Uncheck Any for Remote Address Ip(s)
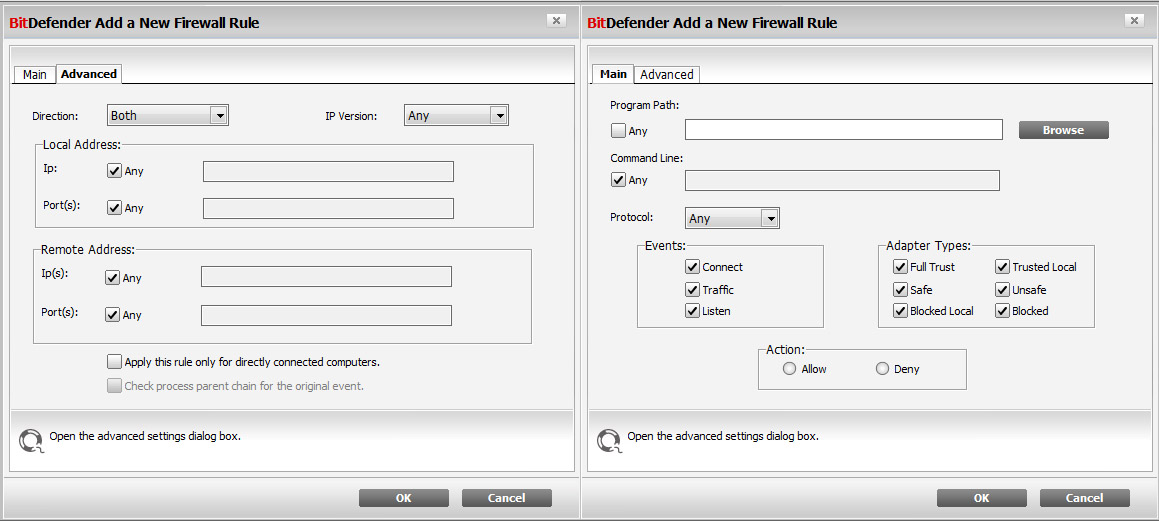Screen dimensions: 1159x521 (x=112, y=278)
